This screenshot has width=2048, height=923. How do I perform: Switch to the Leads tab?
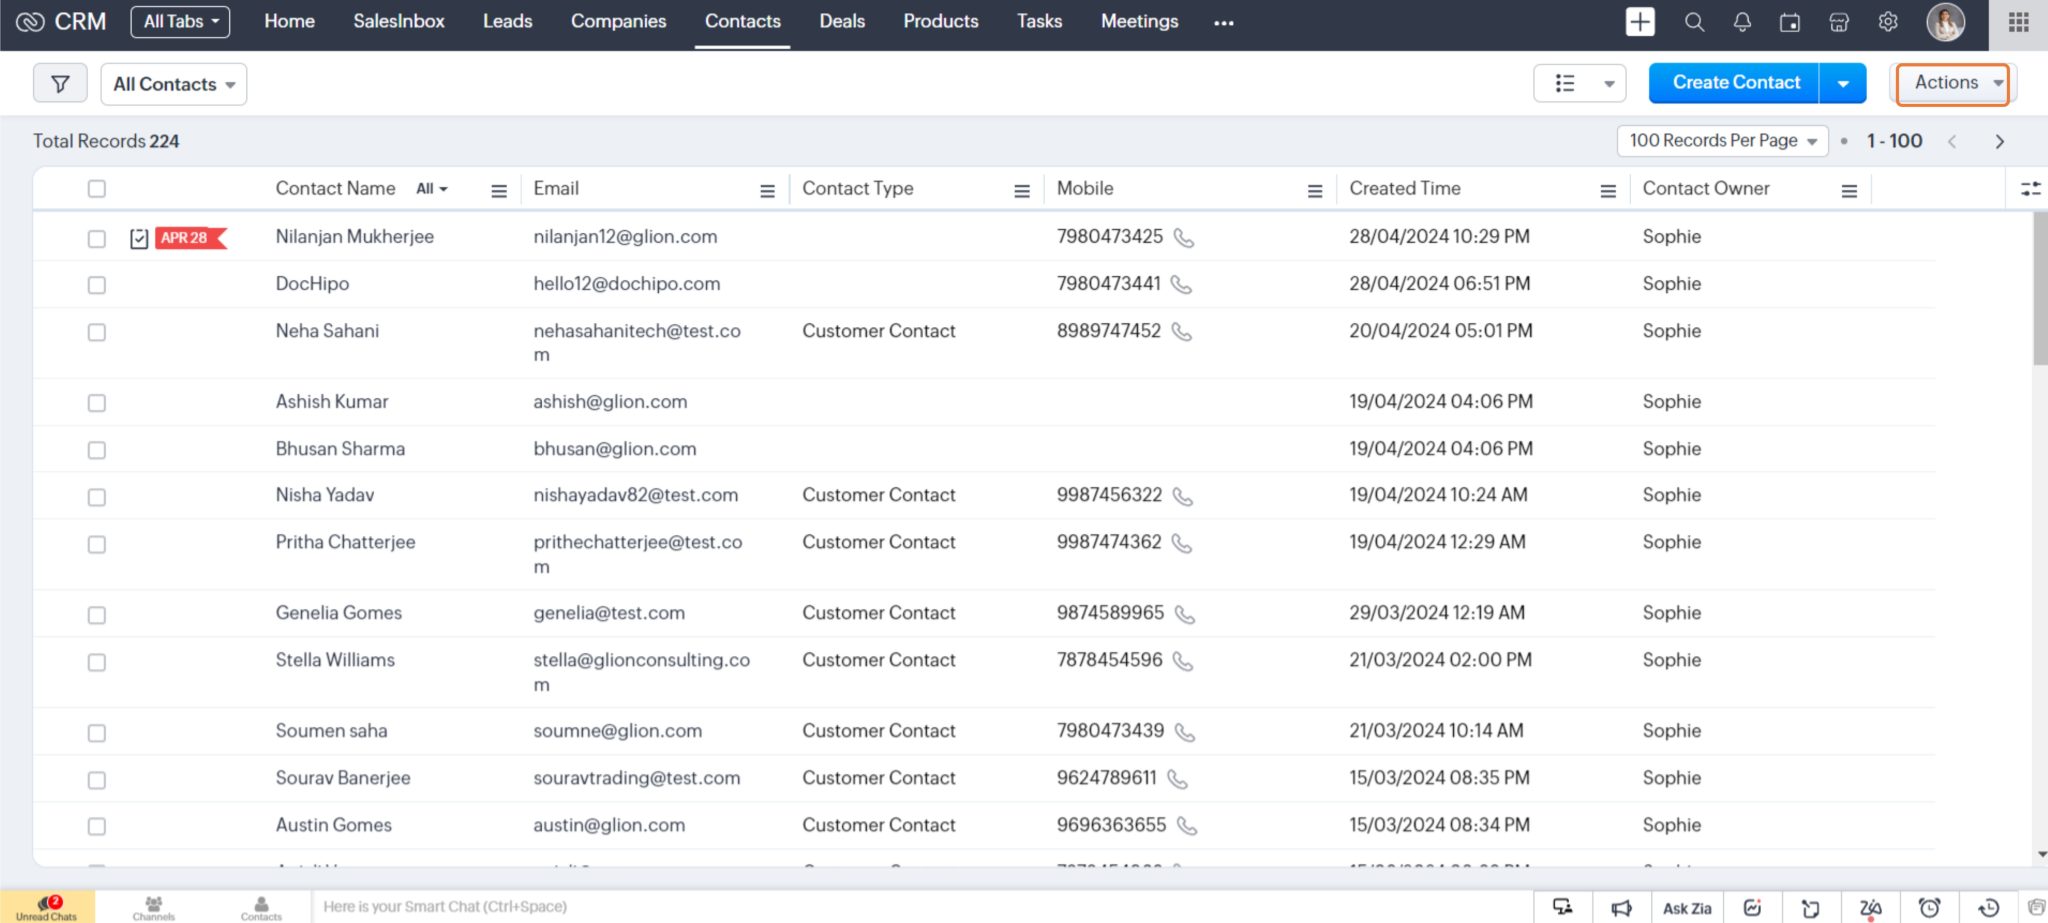tap(507, 21)
